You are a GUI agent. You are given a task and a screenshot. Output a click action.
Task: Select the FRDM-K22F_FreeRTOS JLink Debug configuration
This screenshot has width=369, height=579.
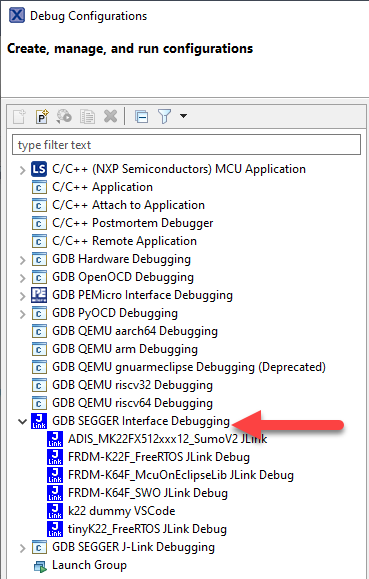coord(159,457)
